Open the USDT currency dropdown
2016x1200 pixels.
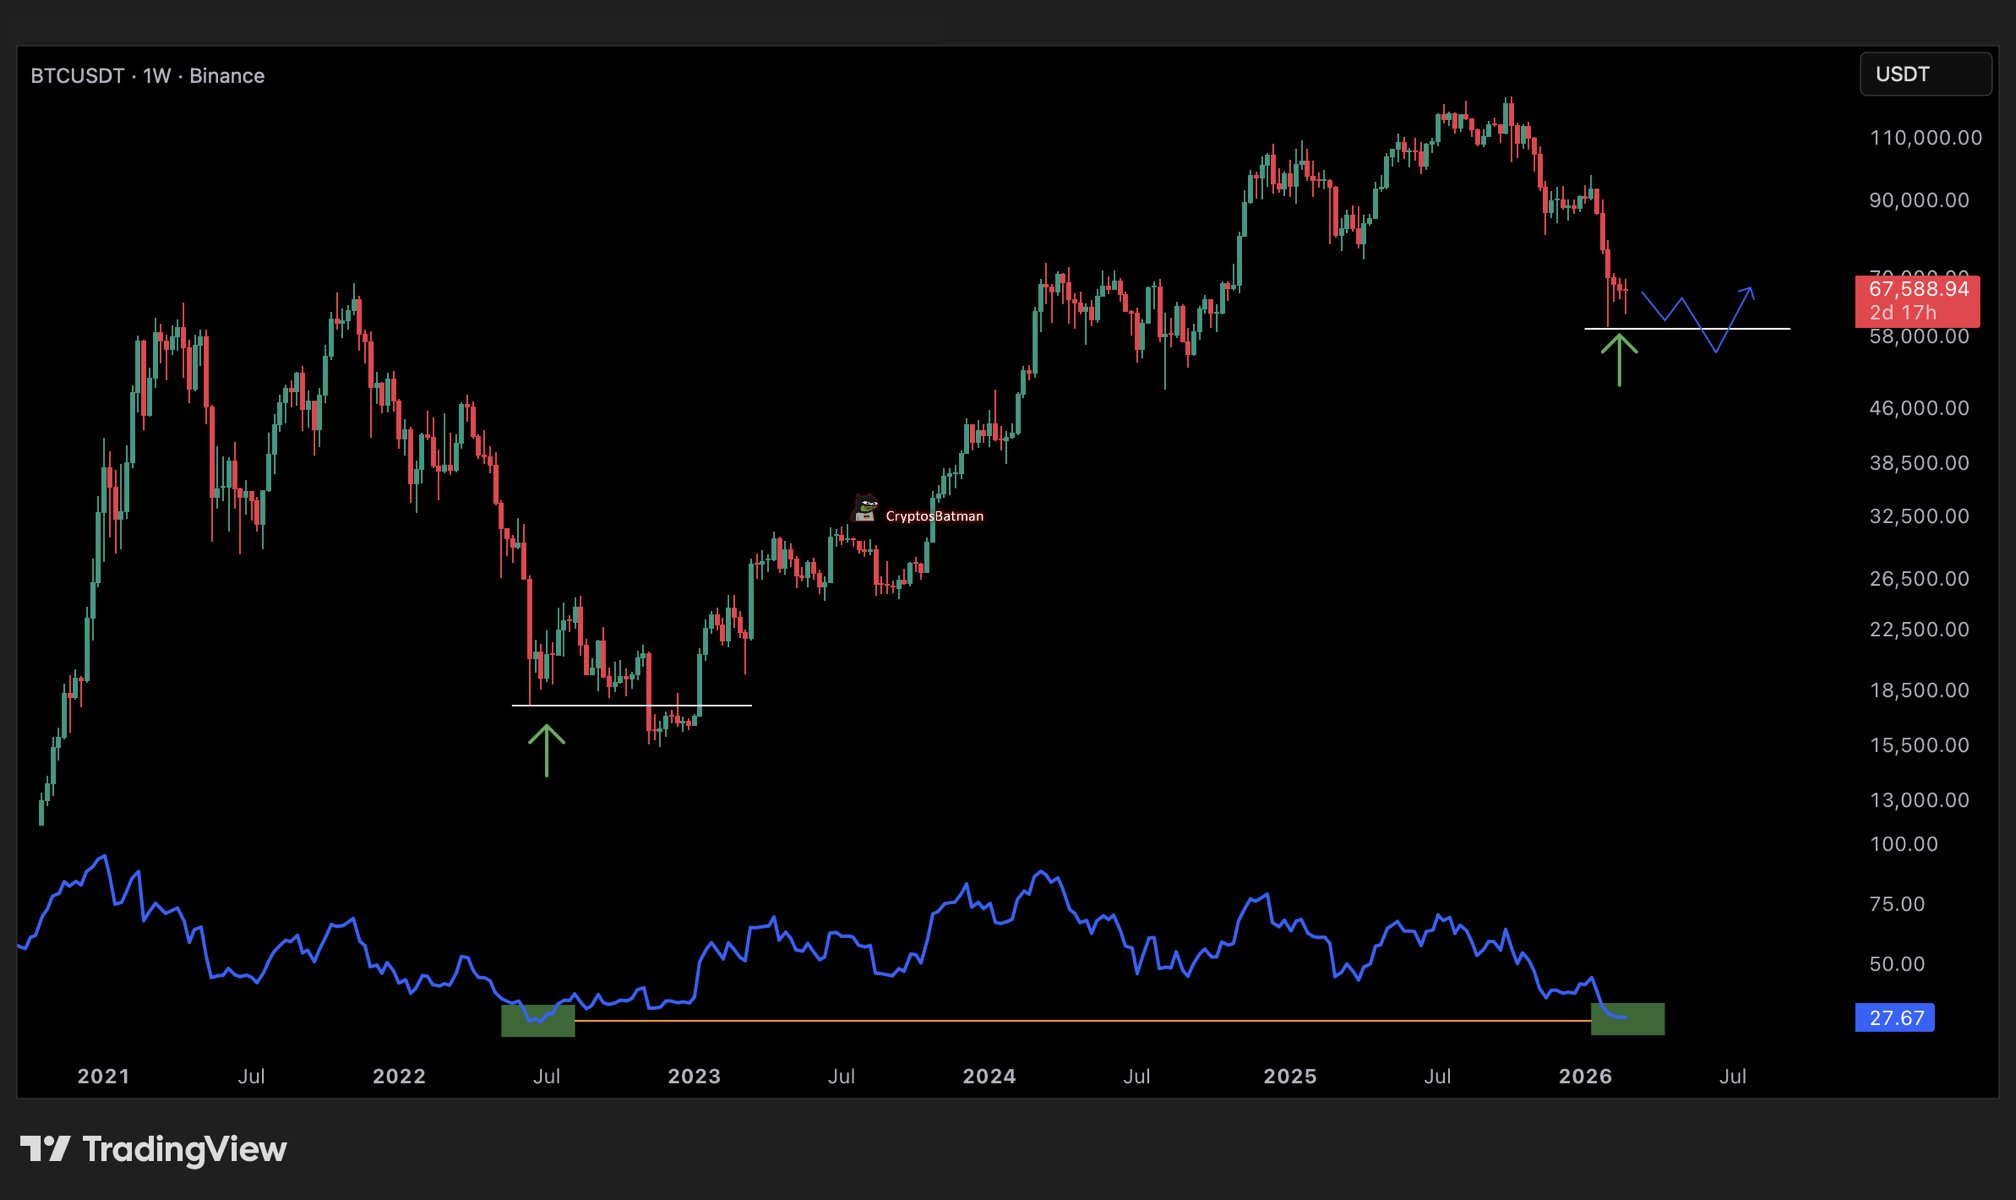tap(1924, 74)
